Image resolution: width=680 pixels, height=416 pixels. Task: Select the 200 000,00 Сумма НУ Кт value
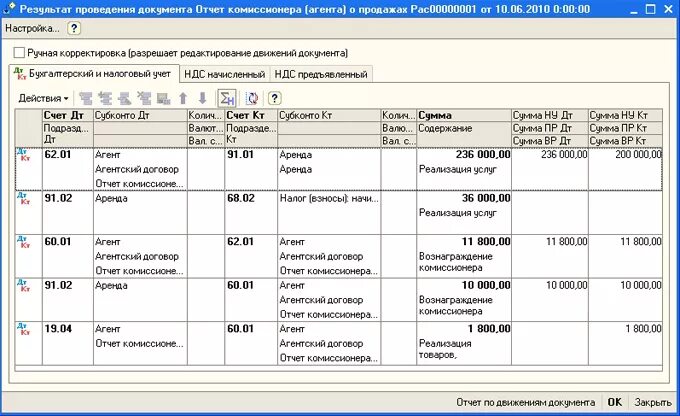click(638, 155)
